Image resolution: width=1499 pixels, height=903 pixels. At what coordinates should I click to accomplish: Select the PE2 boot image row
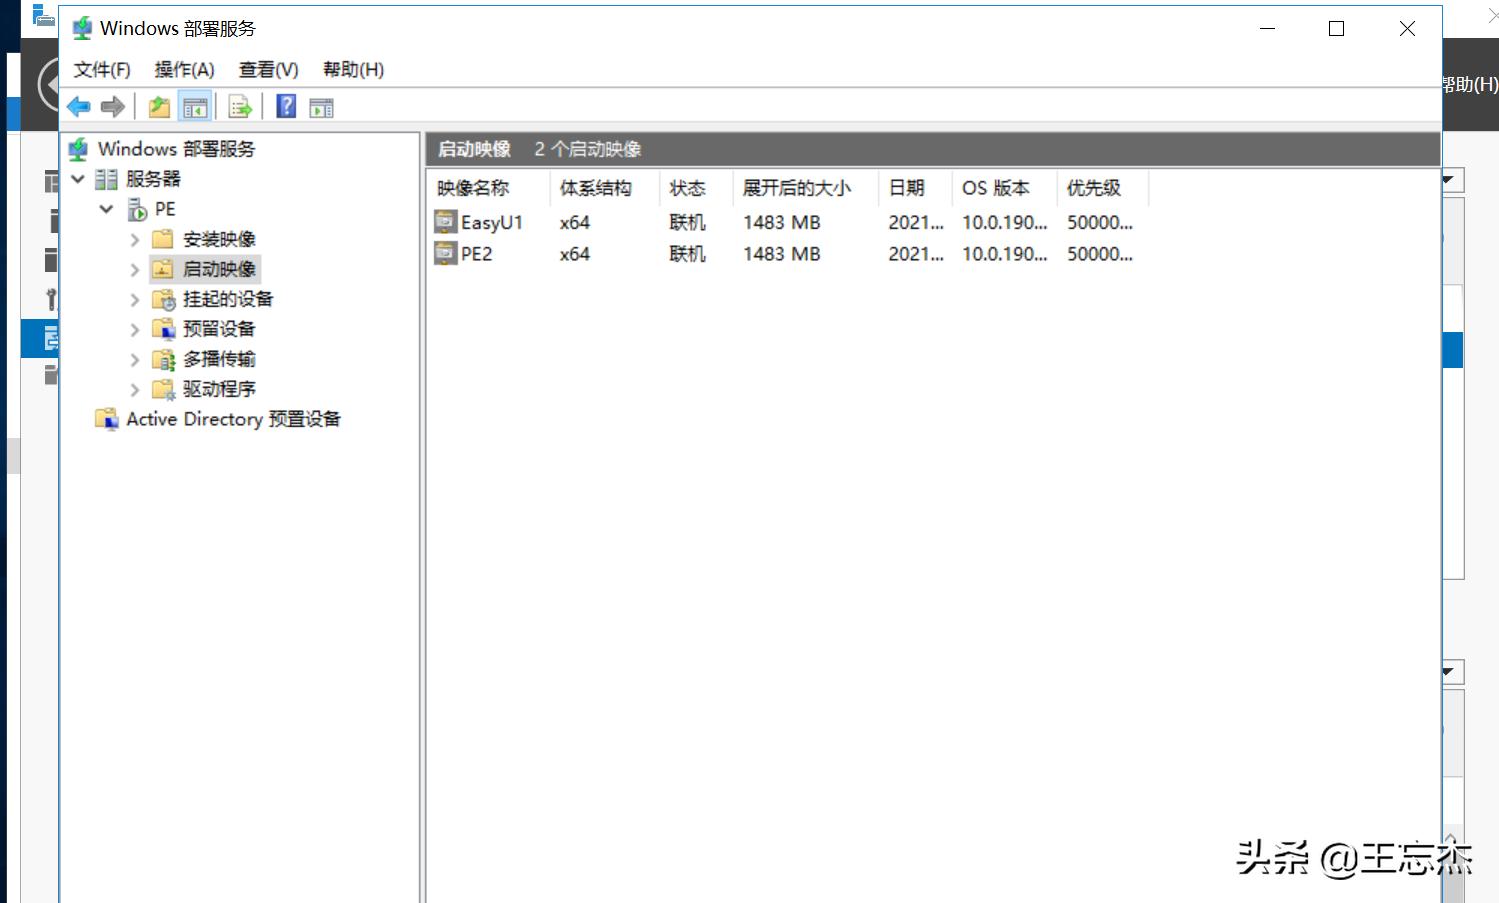click(x=477, y=254)
